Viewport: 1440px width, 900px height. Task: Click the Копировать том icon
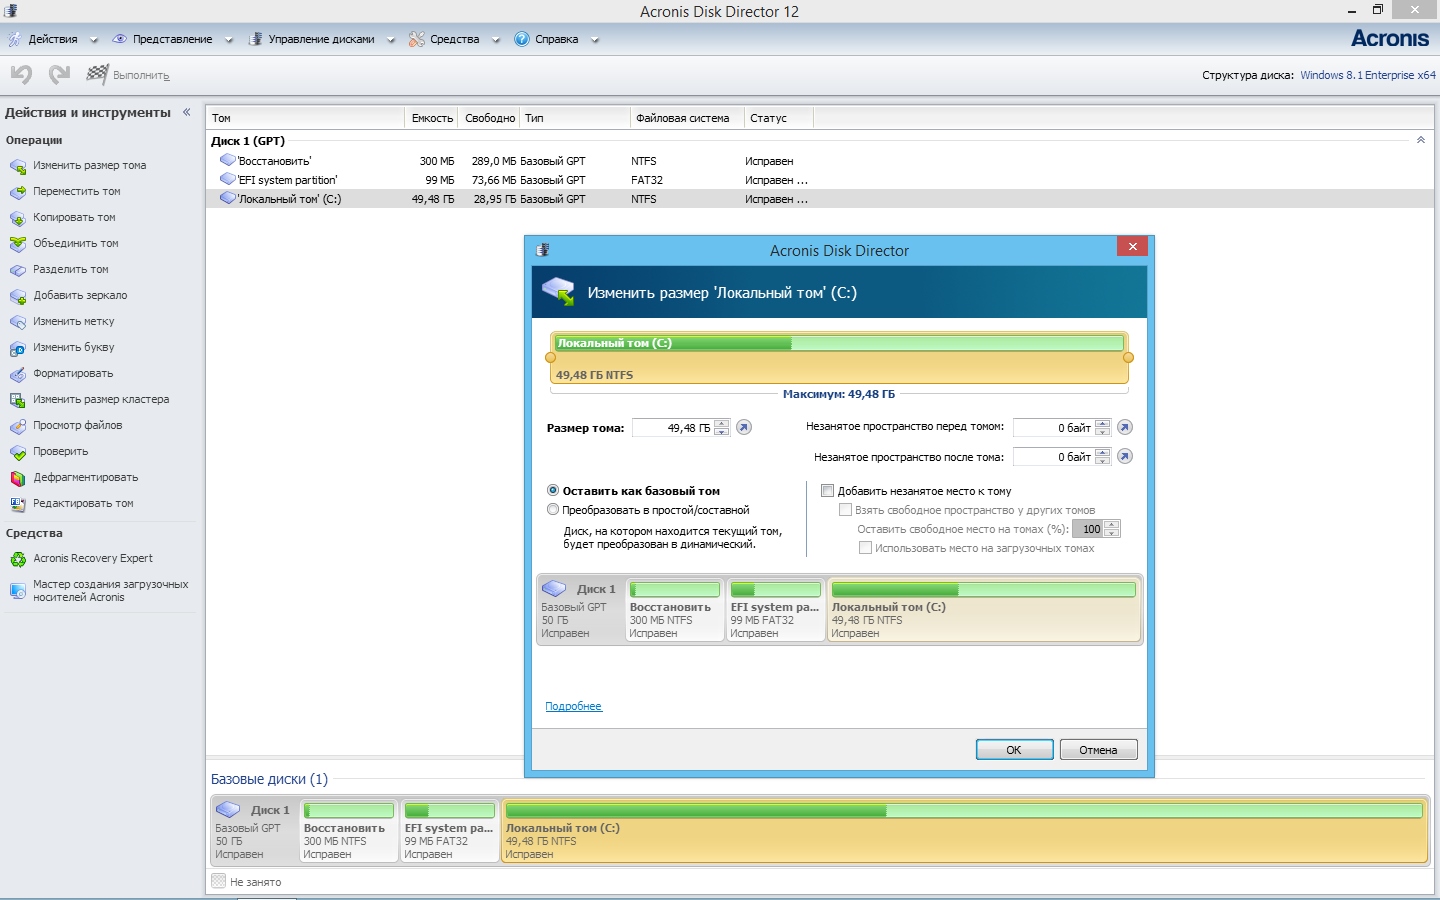point(18,218)
